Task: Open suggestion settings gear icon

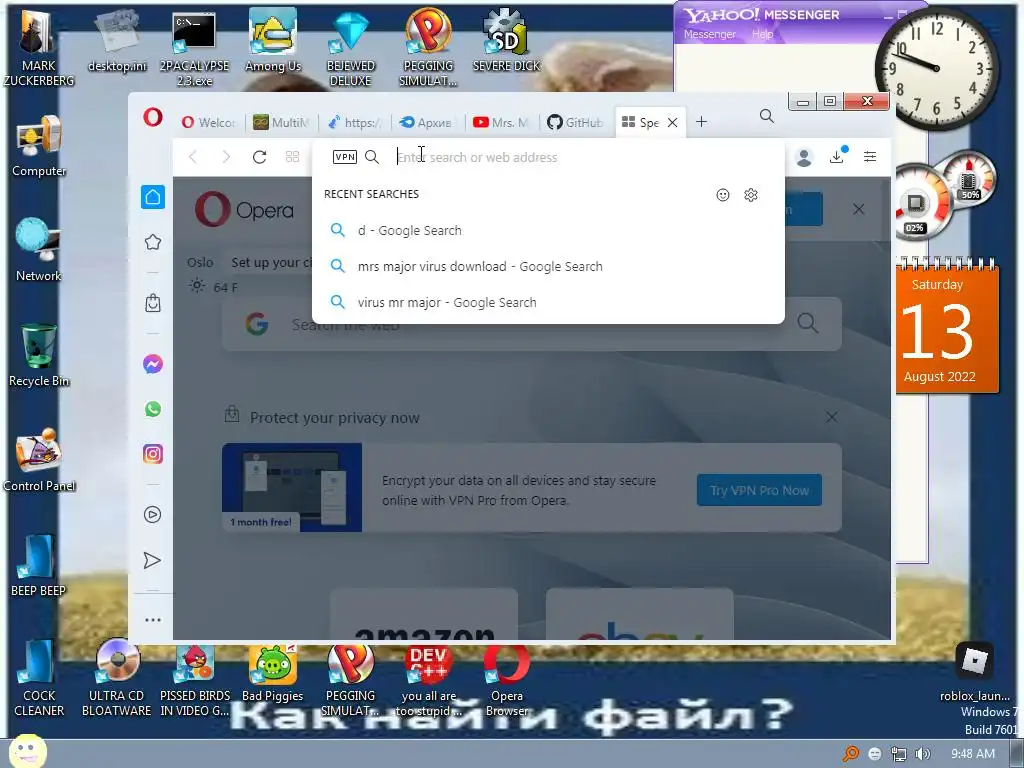Action: tap(751, 195)
